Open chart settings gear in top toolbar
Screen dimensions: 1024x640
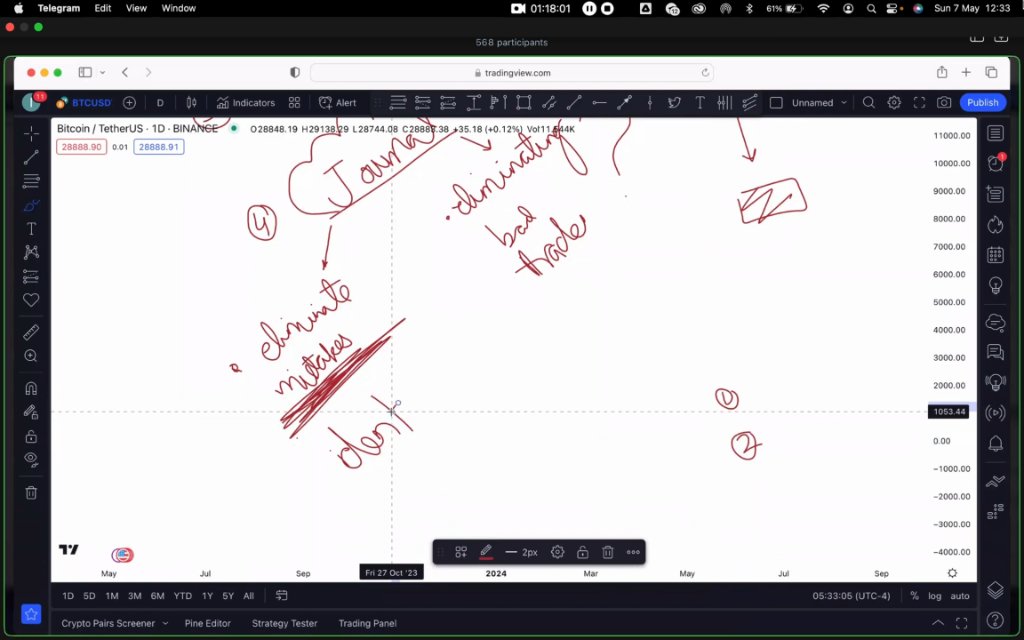tap(894, 103)
